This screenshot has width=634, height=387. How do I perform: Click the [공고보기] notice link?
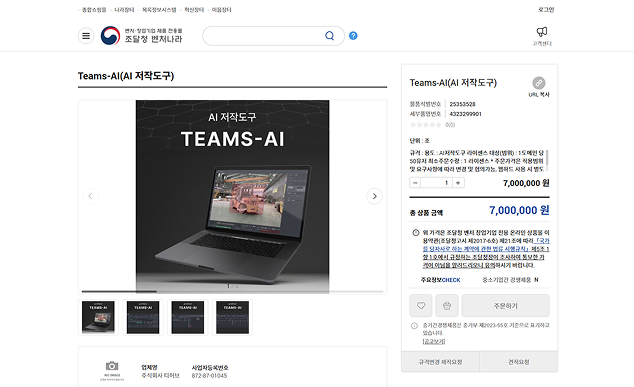tap(433, 341)
